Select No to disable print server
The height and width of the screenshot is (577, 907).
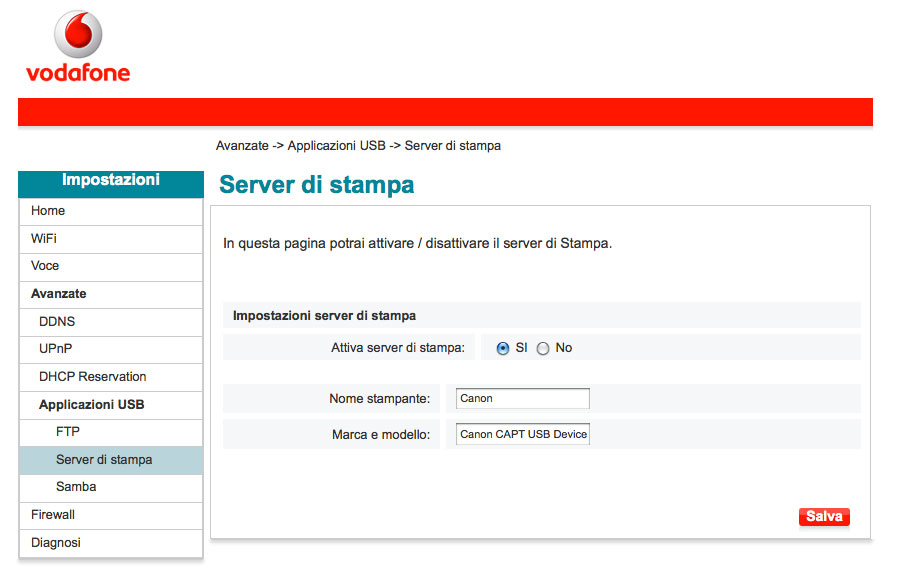pyautogui.click(x=543, y=349)
